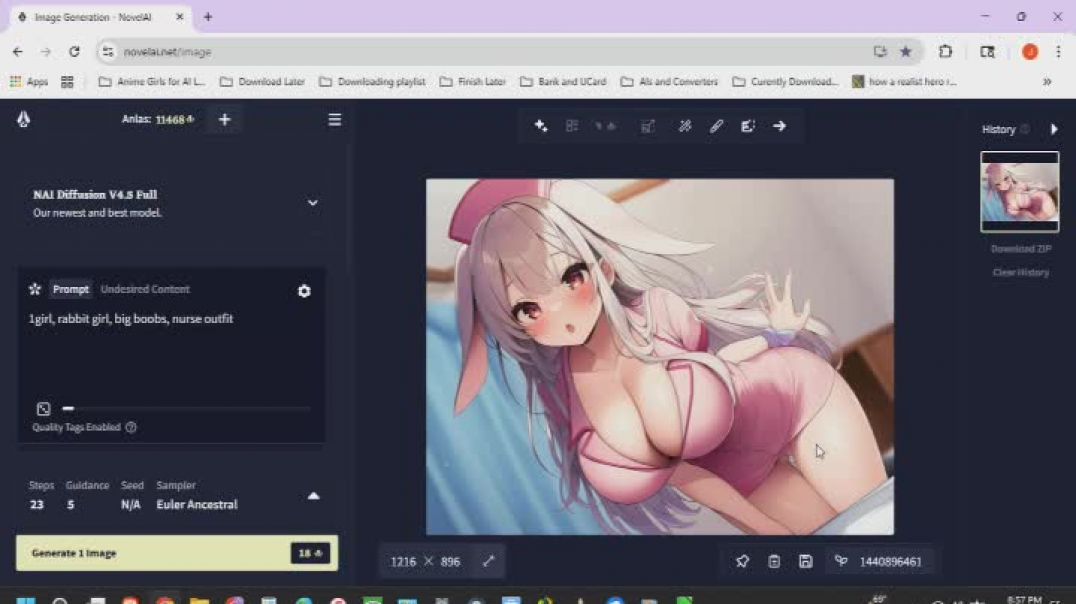Click the sparkle Enhance icon above the image
1076x604 pixels.
(541, 126)
